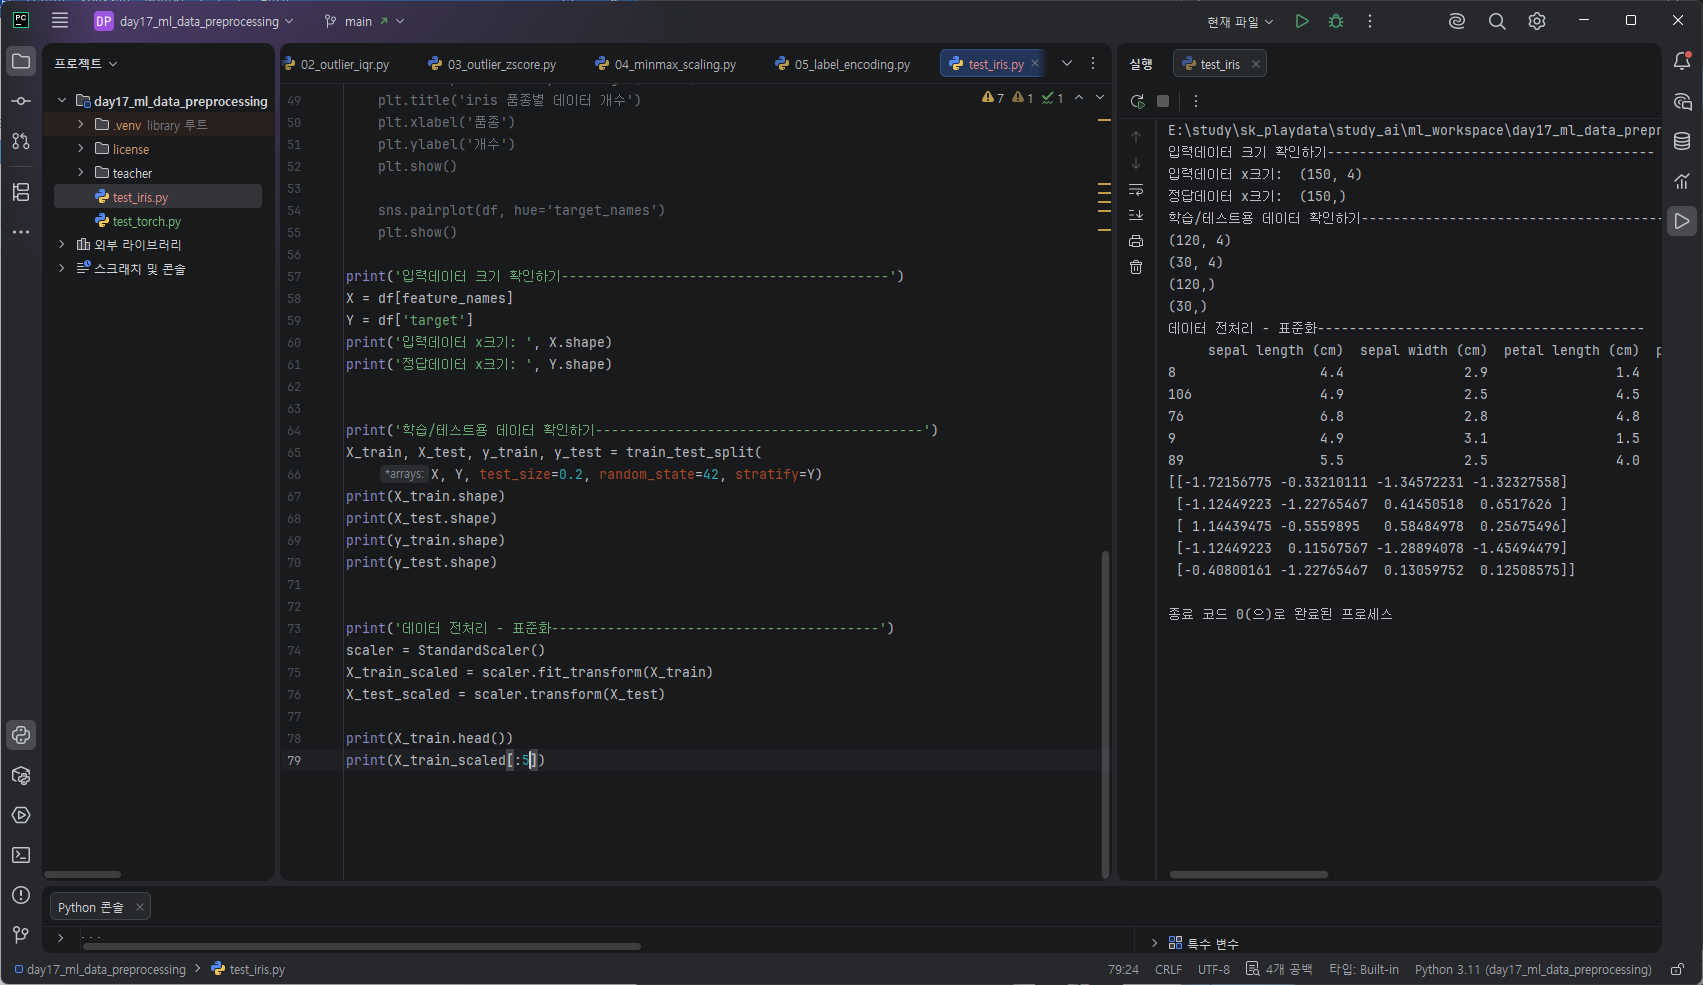Run the current file

tap(1302, 21)
